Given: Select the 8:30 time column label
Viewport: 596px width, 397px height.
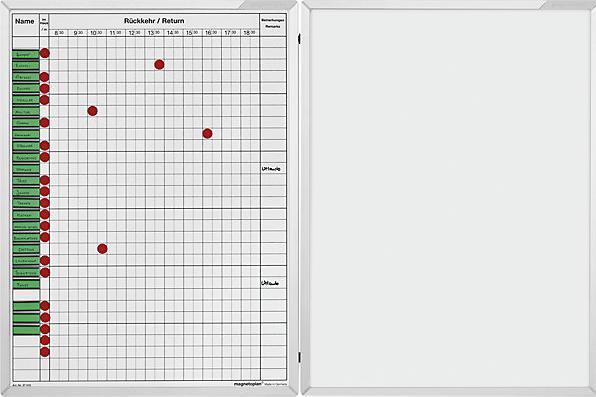Looking at the screenshot, I should tap(59, 33).
